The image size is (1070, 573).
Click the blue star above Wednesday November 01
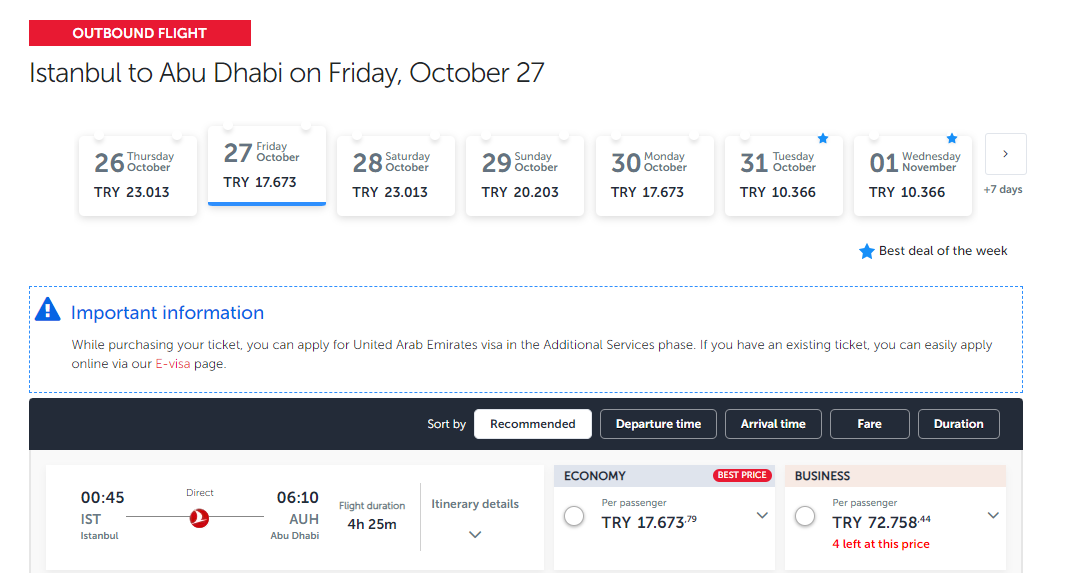point(952,138)
